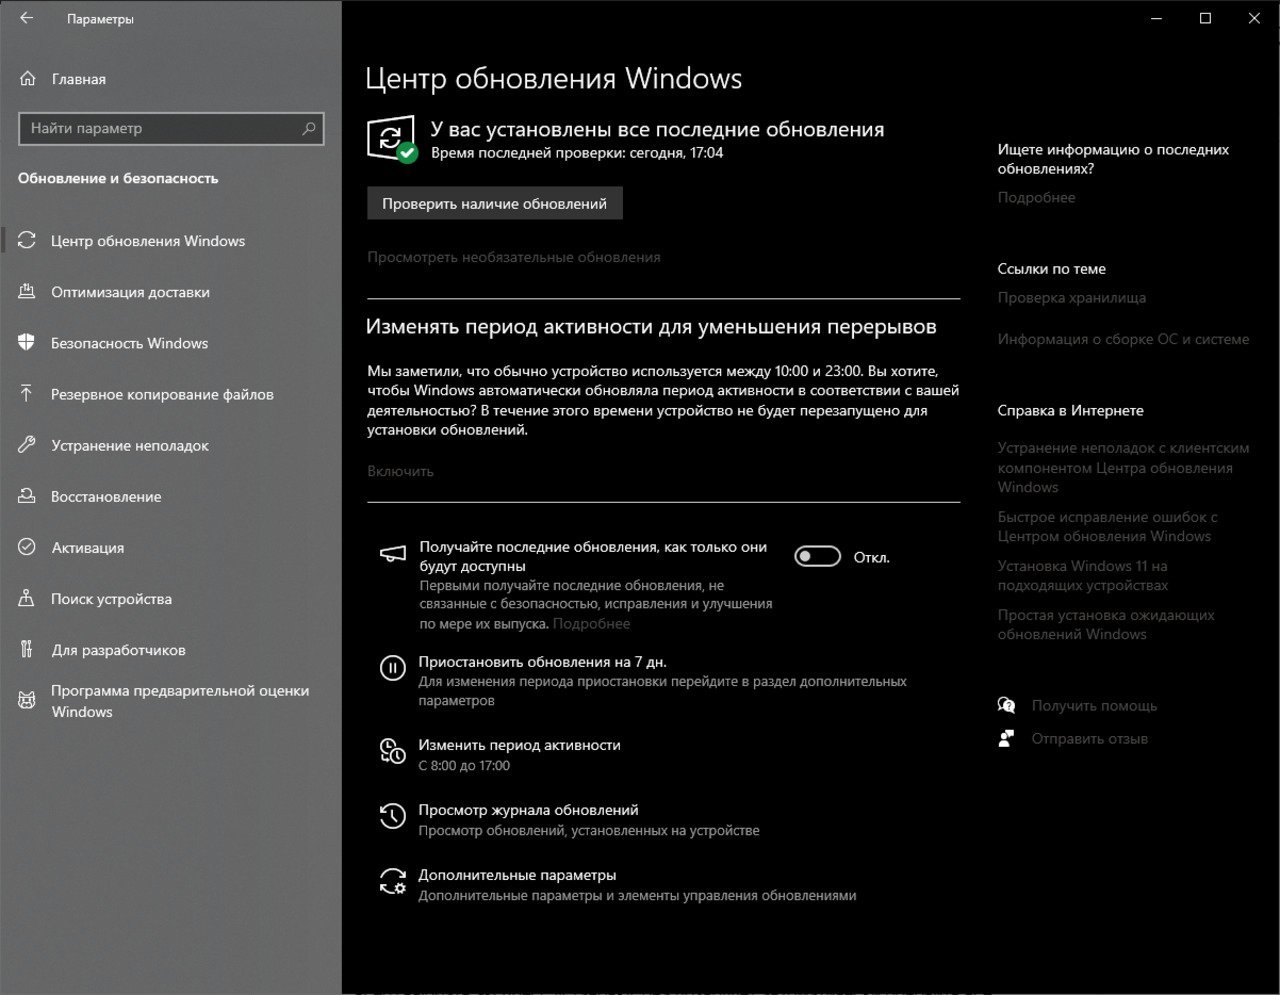This screenshot has height=995, width=1280.
Task: Open Для разработчиков sidebar item
Action: (x=118, y=650)
